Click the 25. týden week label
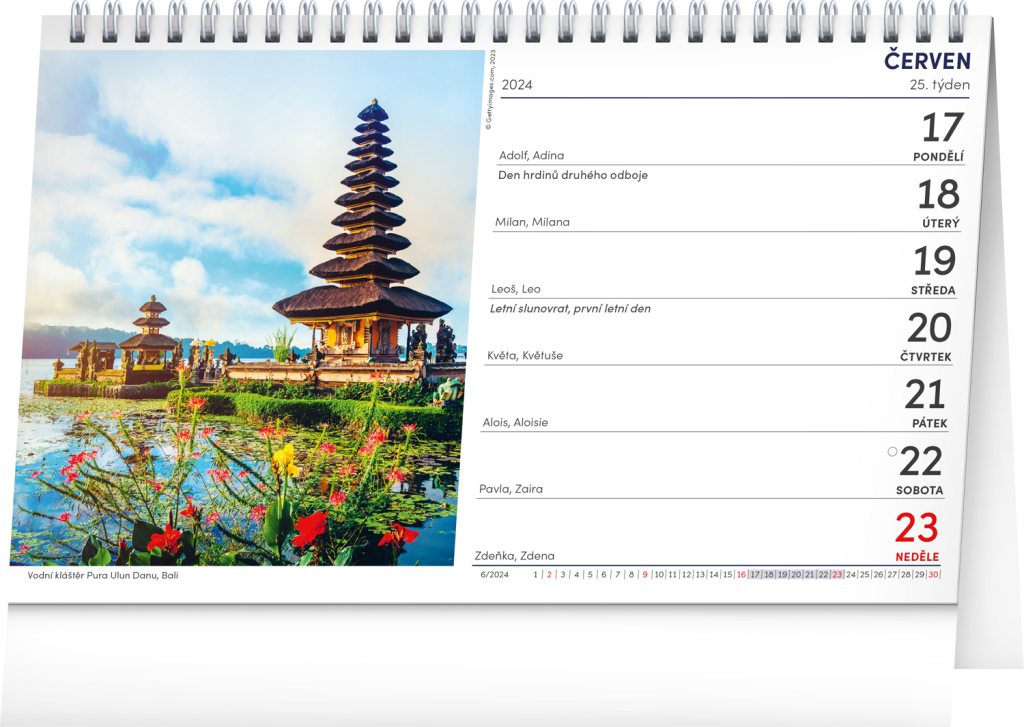1024x727 pixels. pyautogui.click(x=939, y=85)
